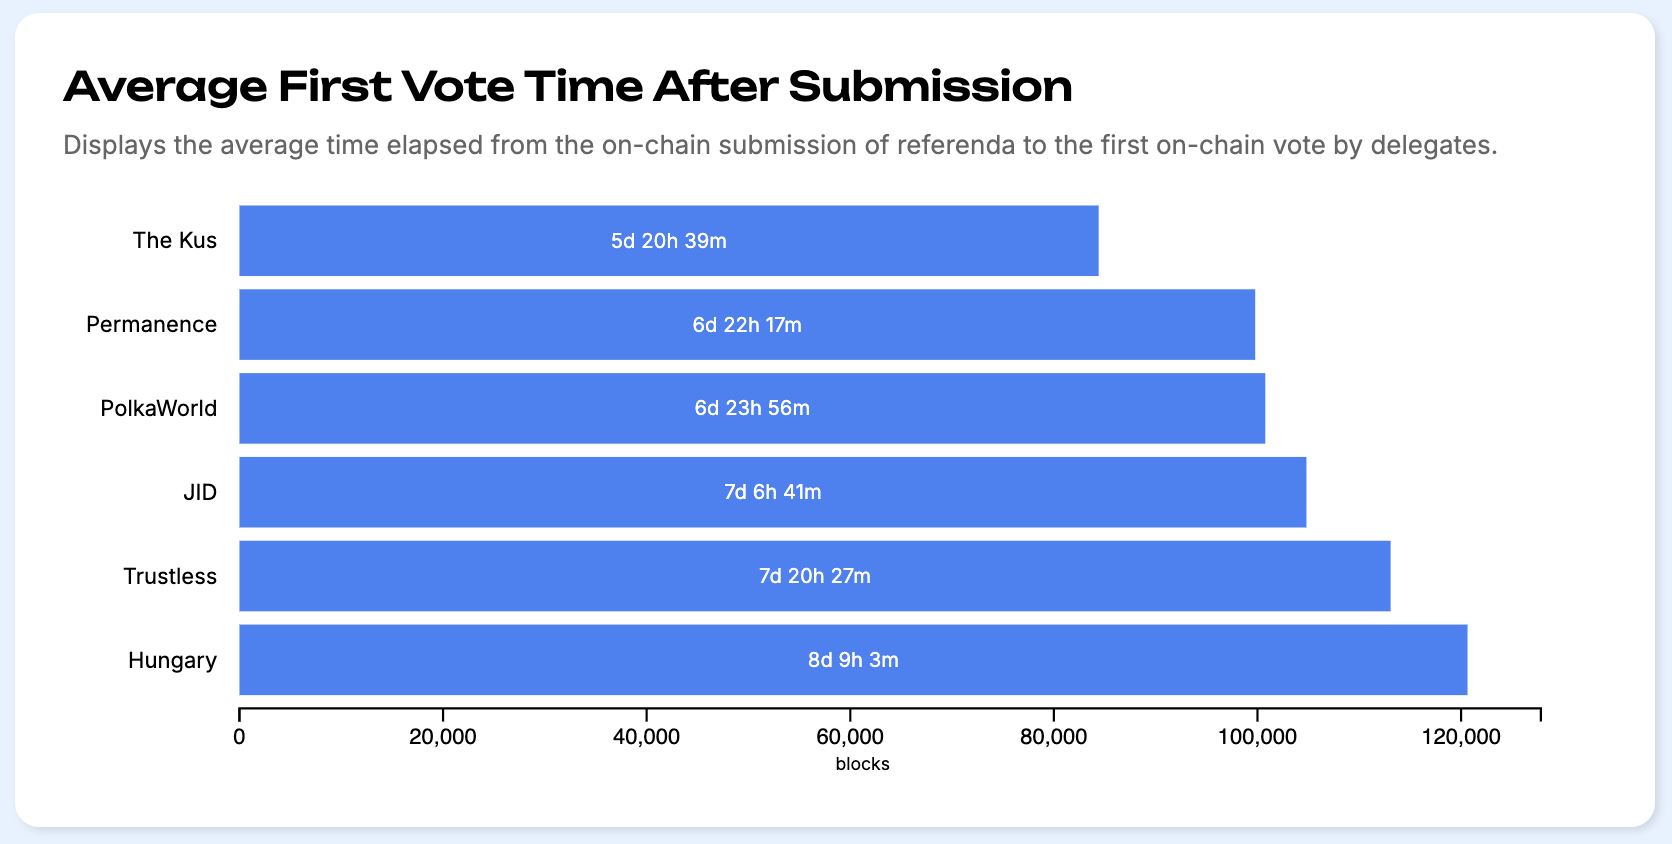Click the 120,000 axis tick label
1672x844 pixels.
pyautogui.click(x=1461, y=737)
